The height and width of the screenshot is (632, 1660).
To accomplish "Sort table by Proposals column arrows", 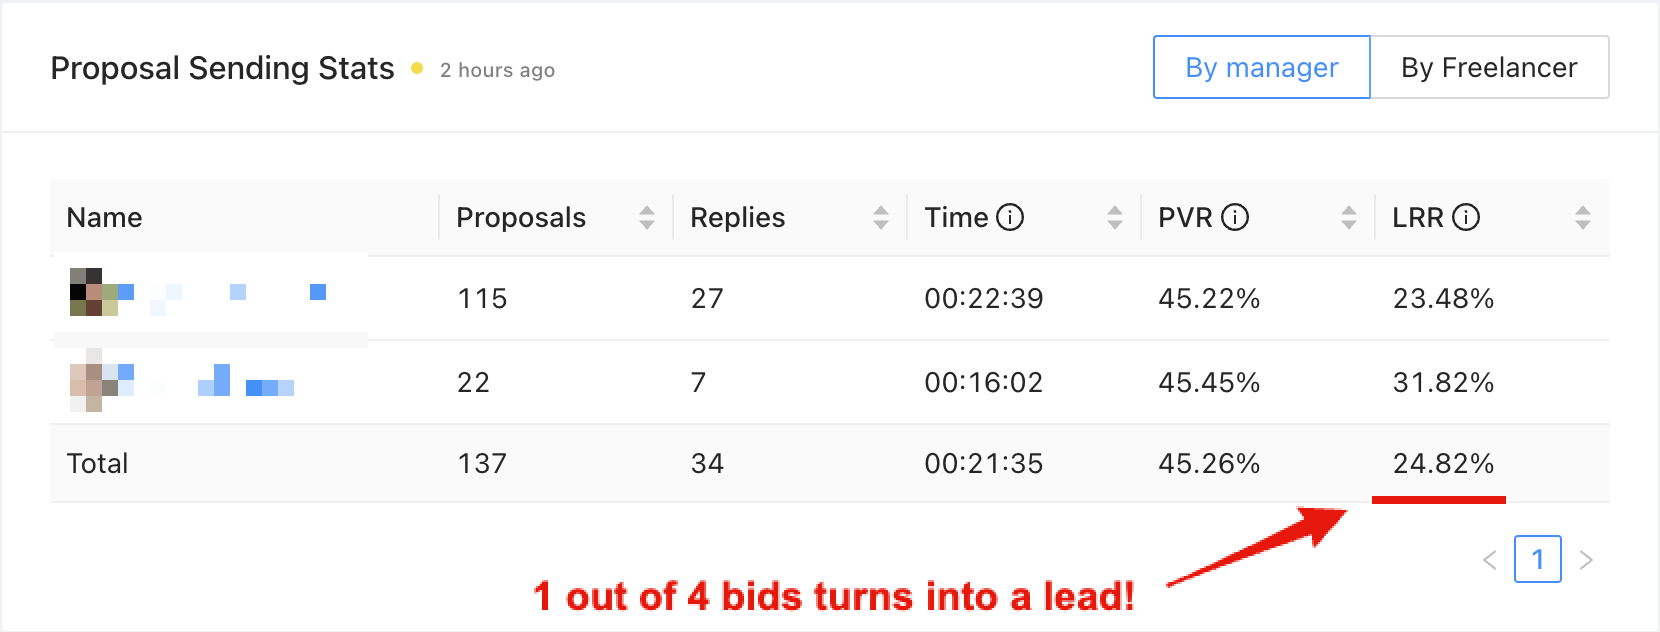I will click(647, 217).
